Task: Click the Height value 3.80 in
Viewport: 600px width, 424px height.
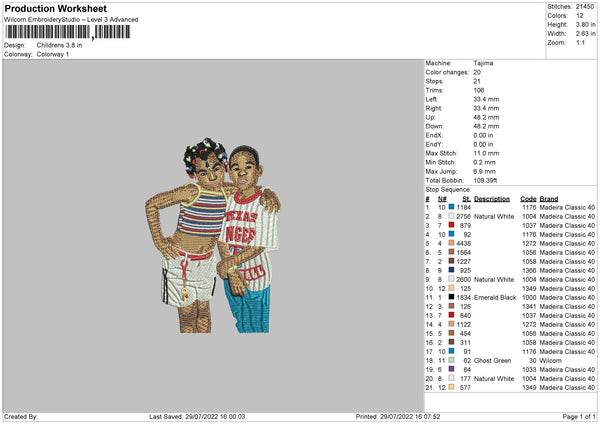Action: pyautogui.click(x=585, y=24)
